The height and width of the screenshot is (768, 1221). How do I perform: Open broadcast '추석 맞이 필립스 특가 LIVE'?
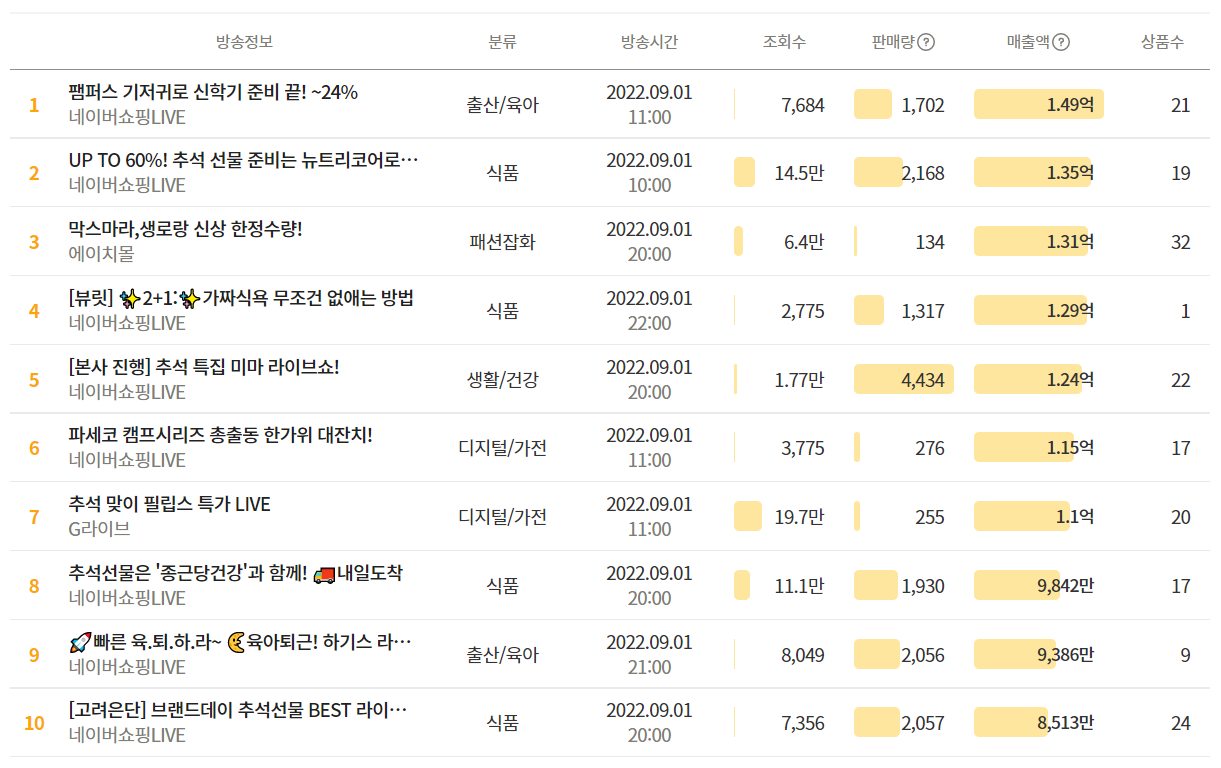170,504
